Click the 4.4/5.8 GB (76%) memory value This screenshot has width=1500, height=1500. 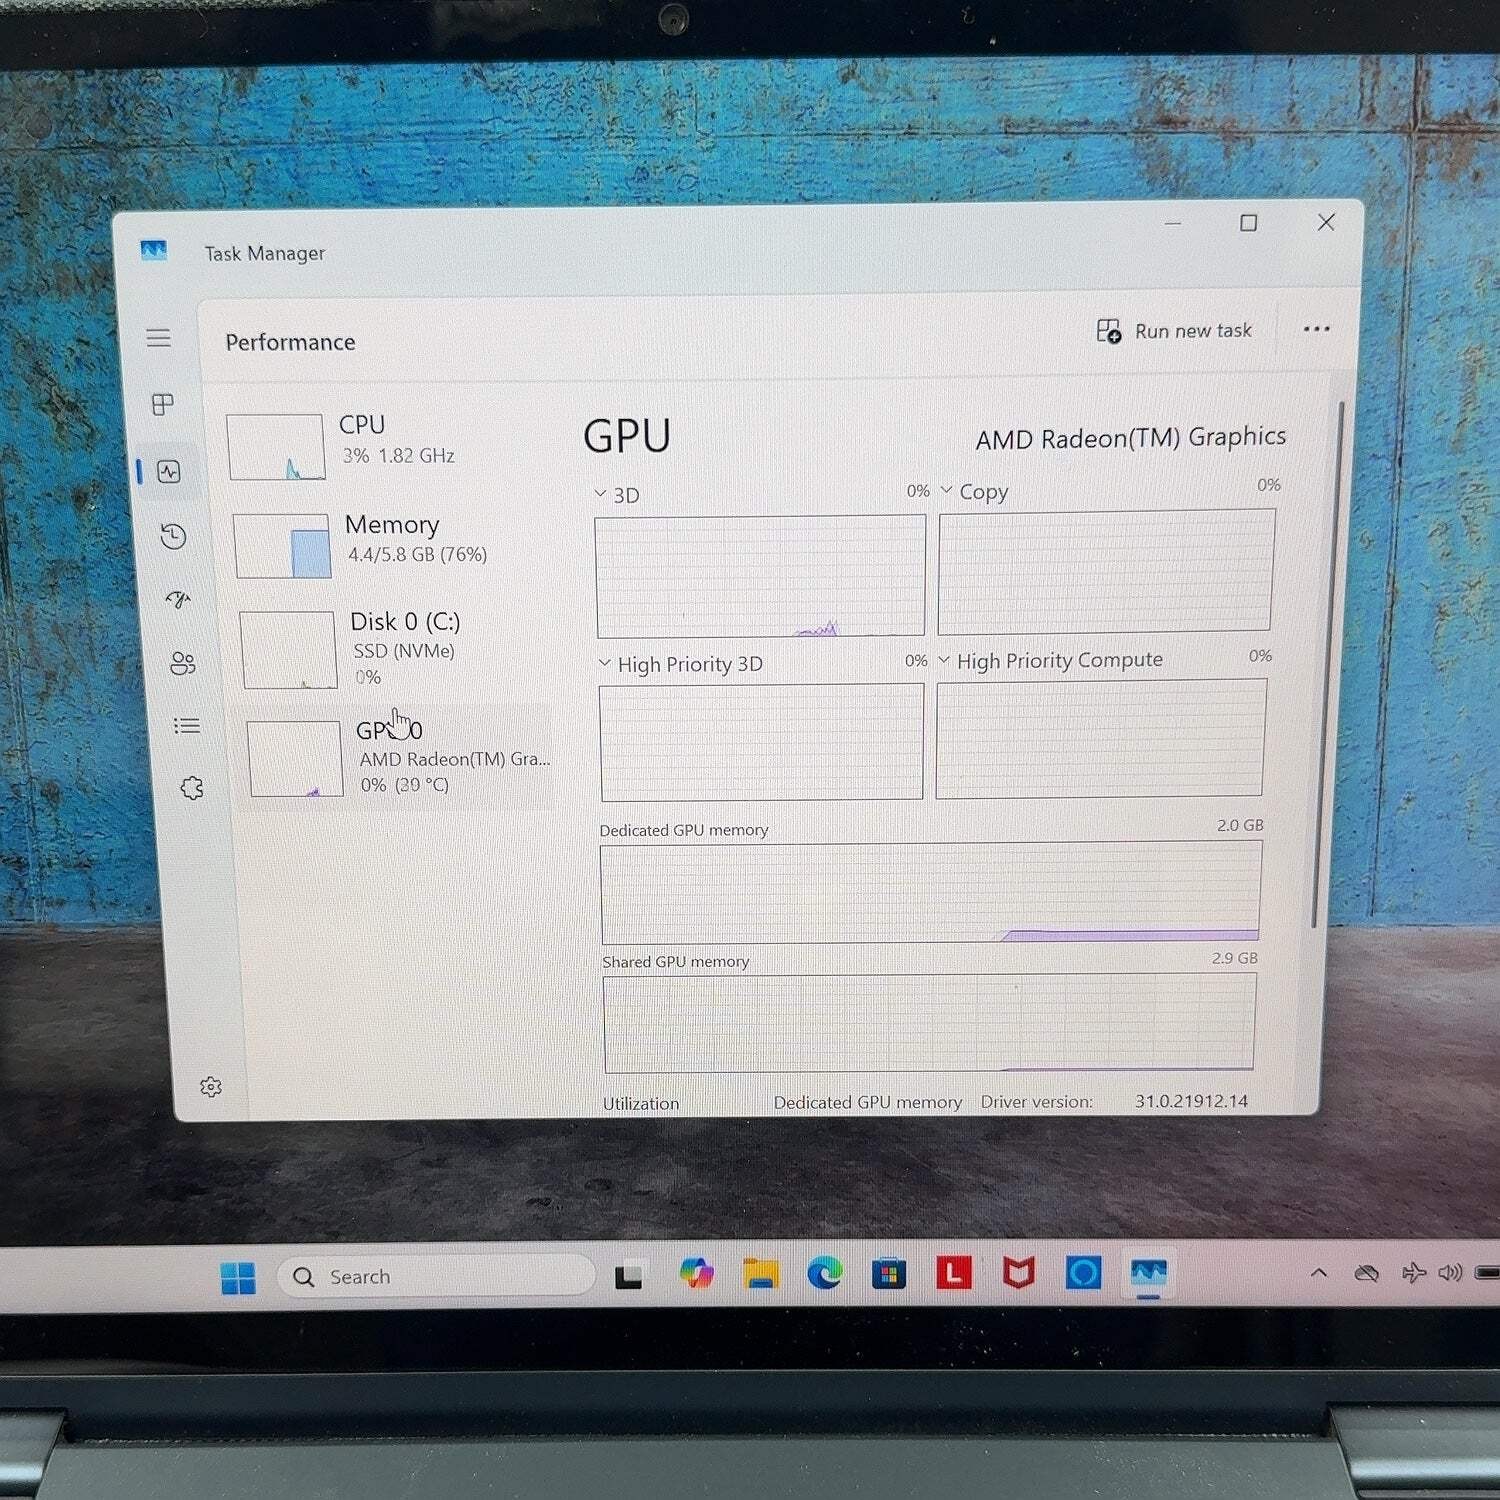417,554
